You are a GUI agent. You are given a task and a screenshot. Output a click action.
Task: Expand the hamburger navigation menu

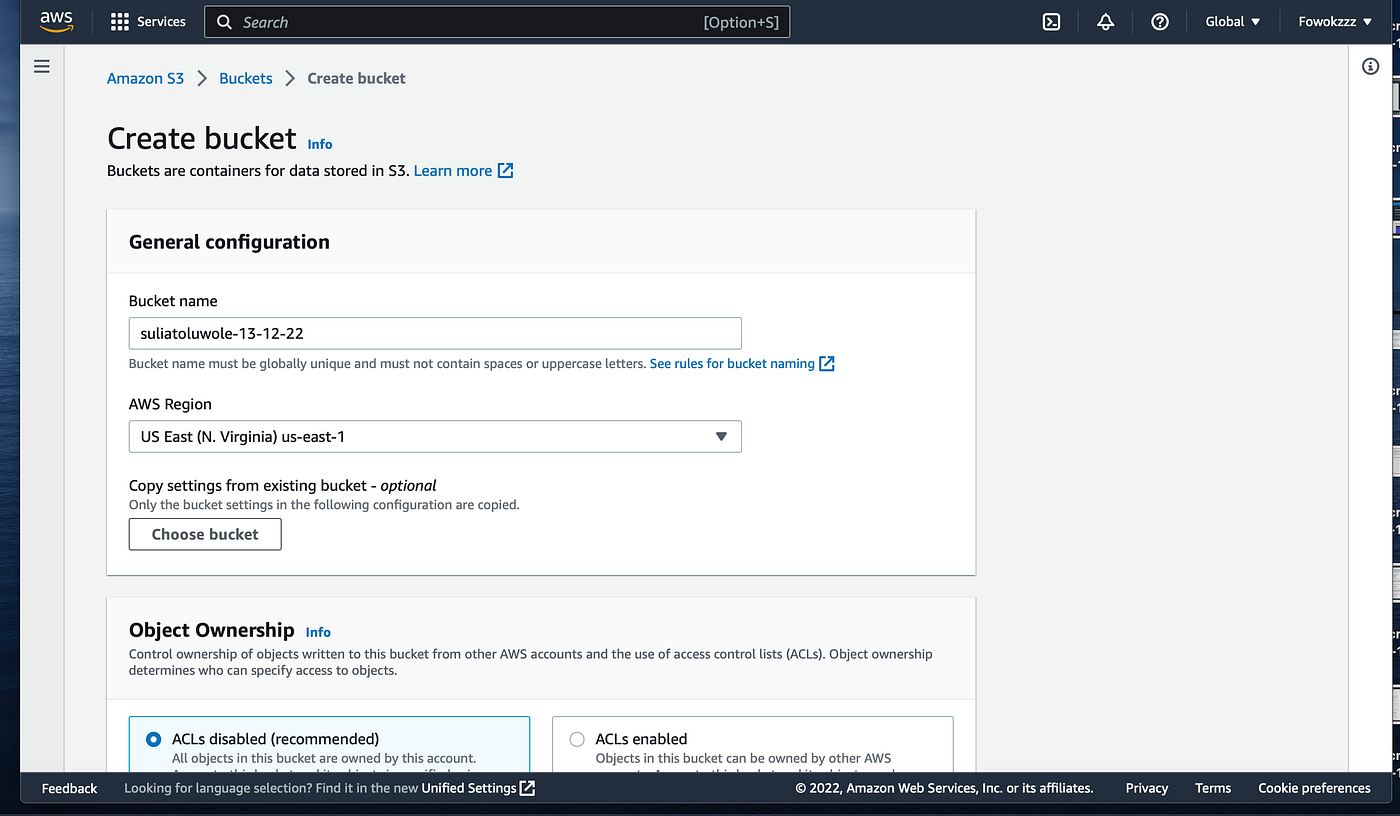pos(42,67)
